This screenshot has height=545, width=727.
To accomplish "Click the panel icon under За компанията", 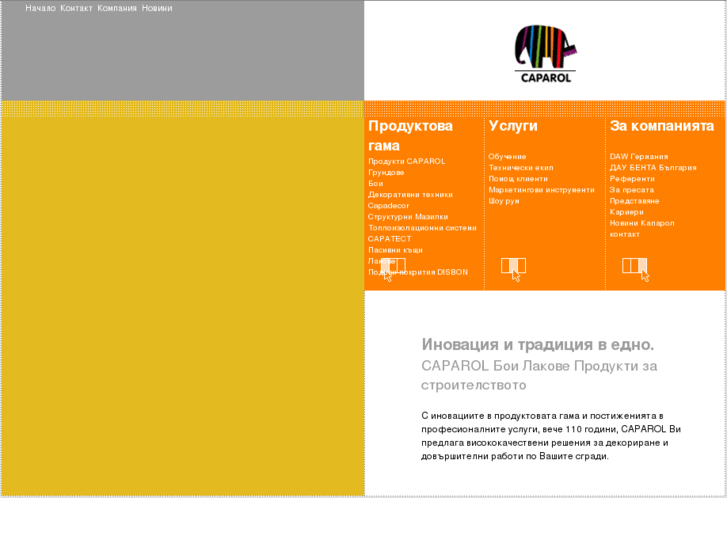I will 635,269.
